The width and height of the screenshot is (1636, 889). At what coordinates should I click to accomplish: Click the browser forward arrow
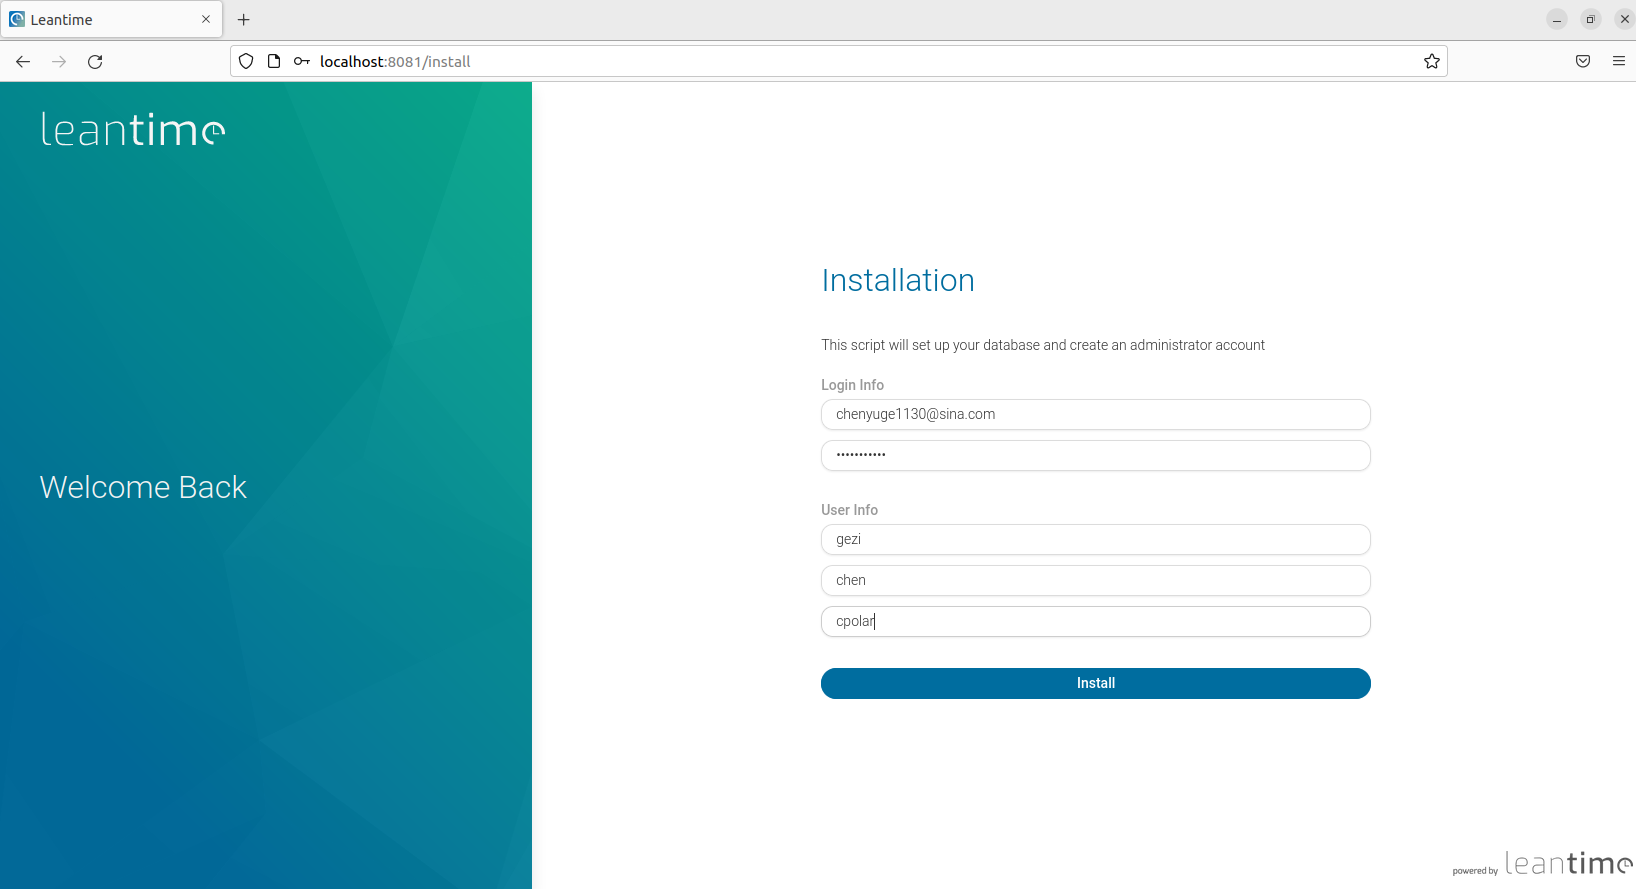59,61
